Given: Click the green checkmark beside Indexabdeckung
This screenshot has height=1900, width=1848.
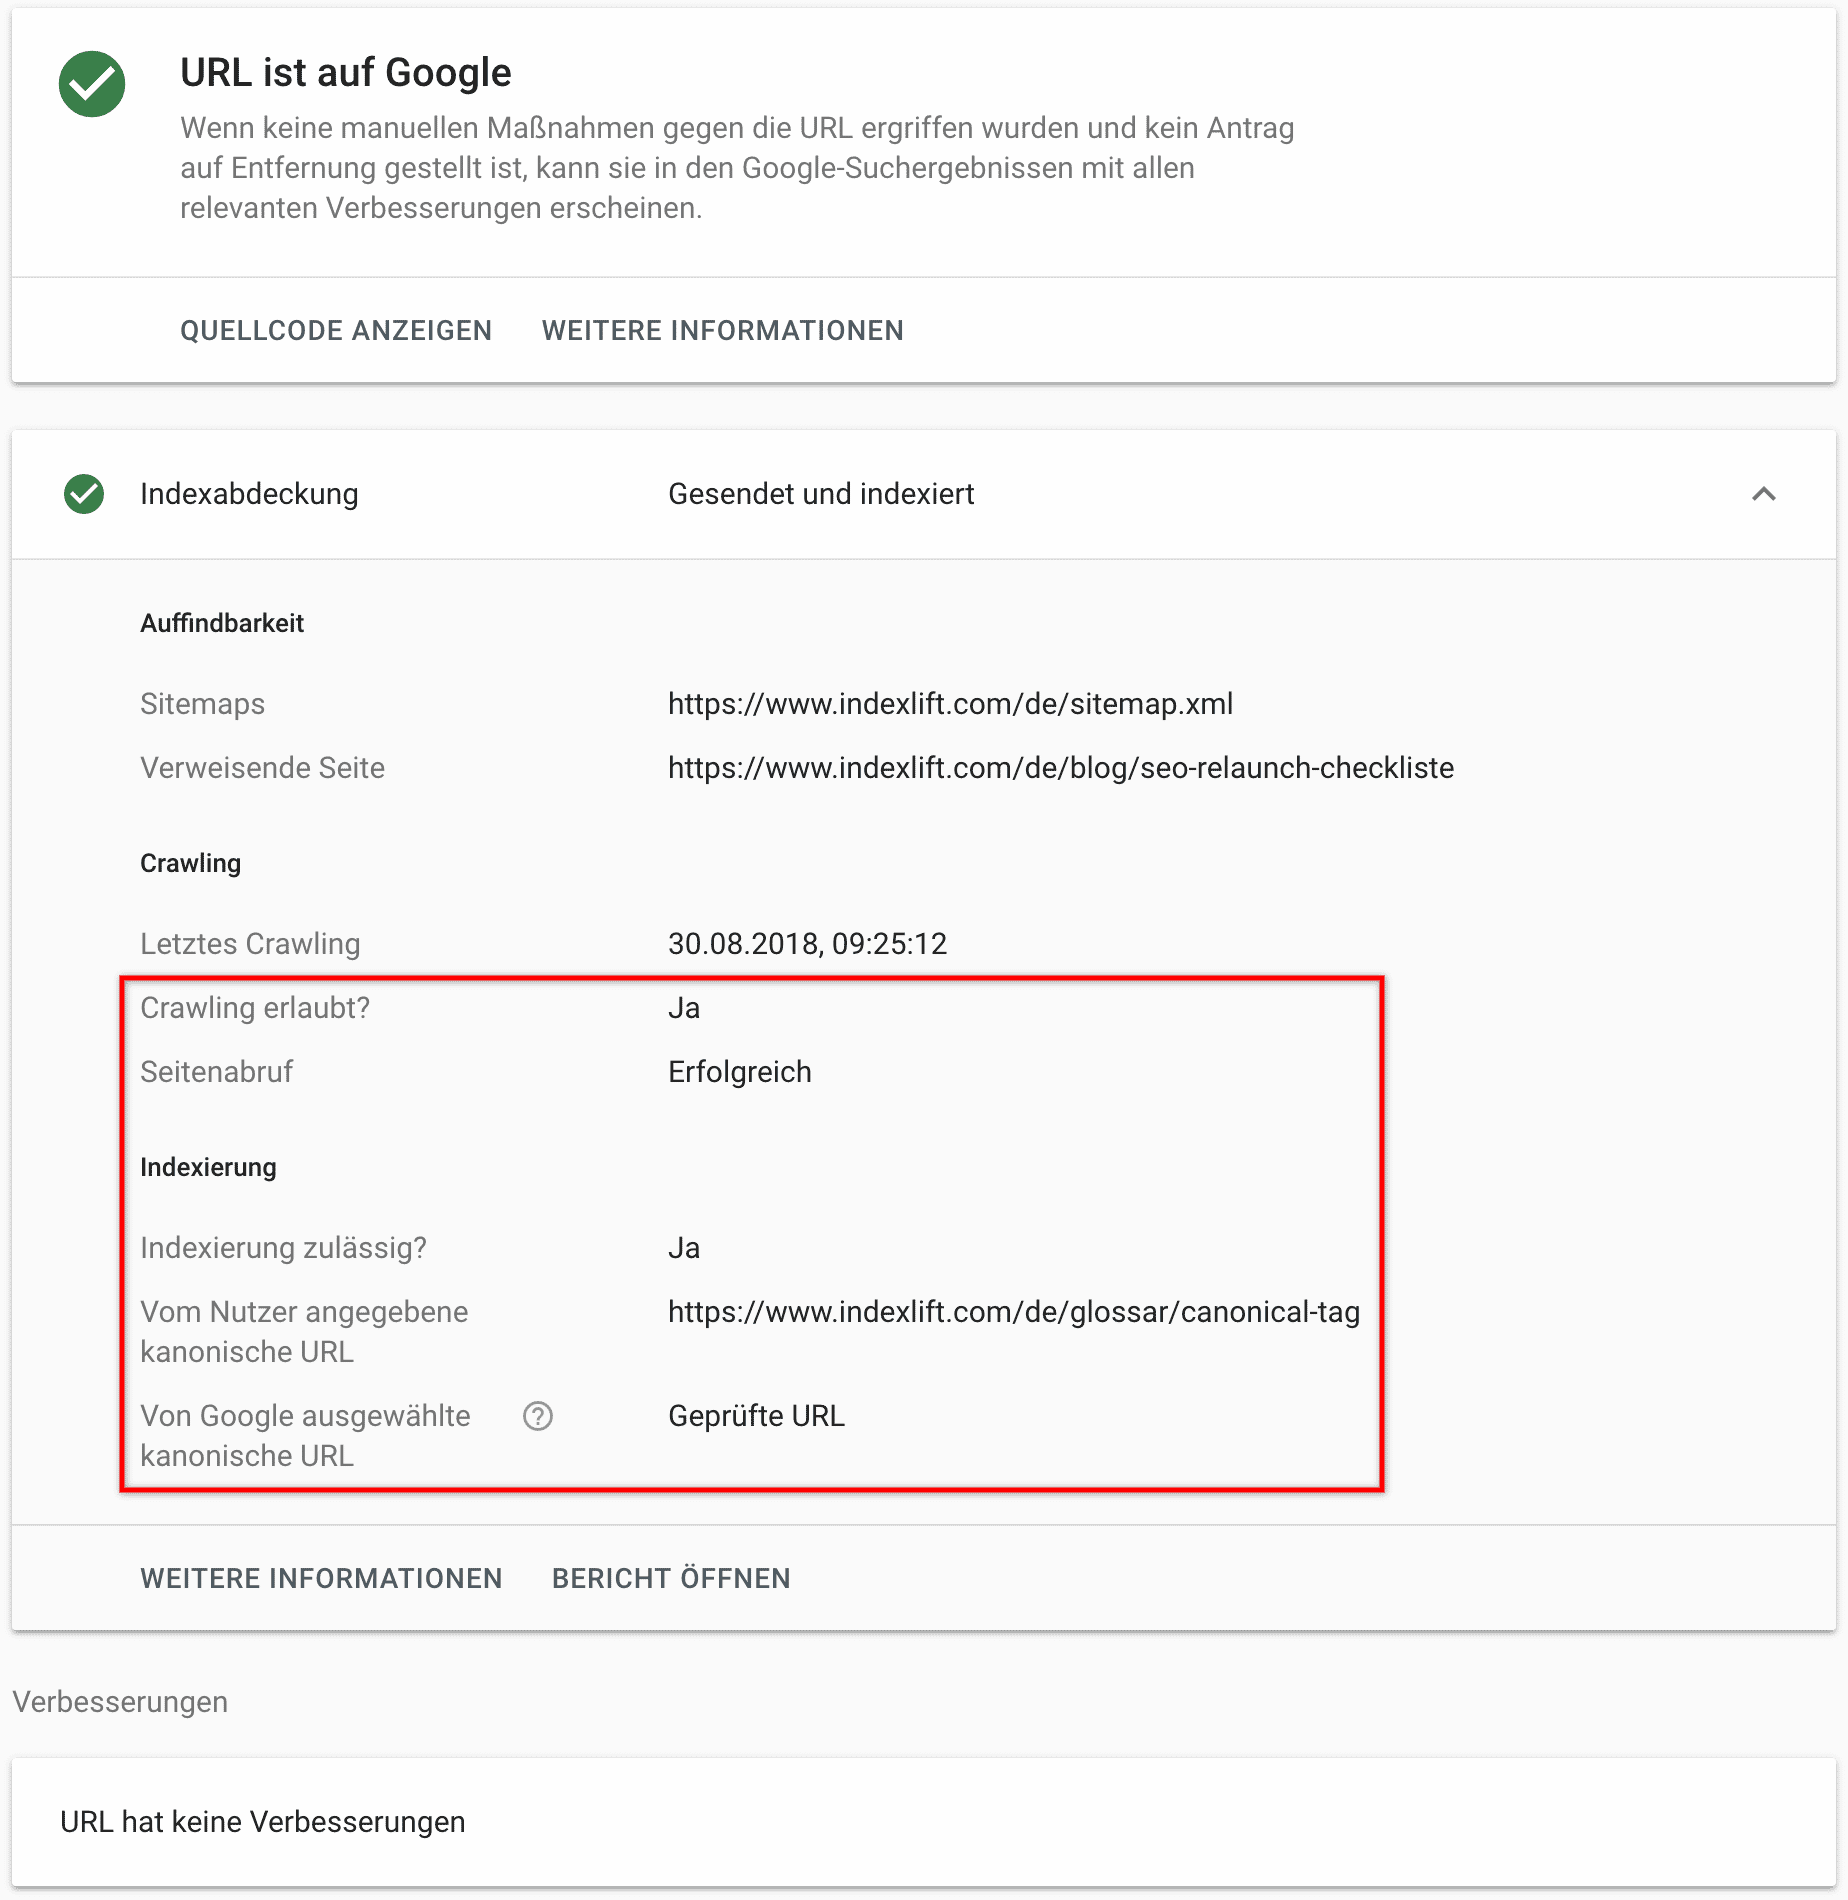Looking at the screenshot, I should 84,494.
